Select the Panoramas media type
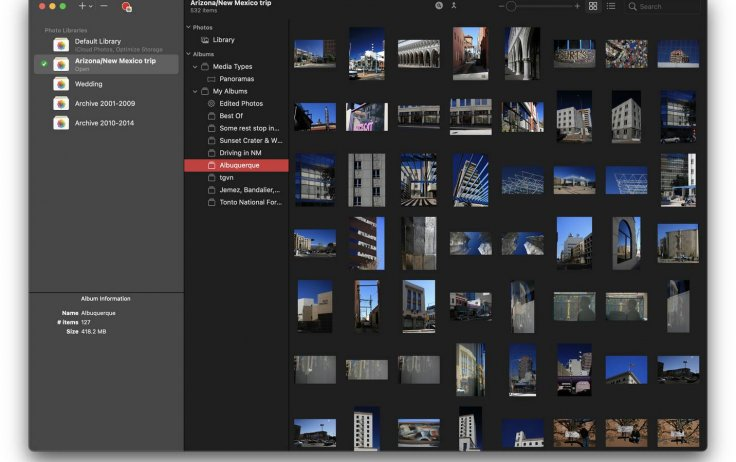This screenshot has width=736, height=462. tap(236, 78)
